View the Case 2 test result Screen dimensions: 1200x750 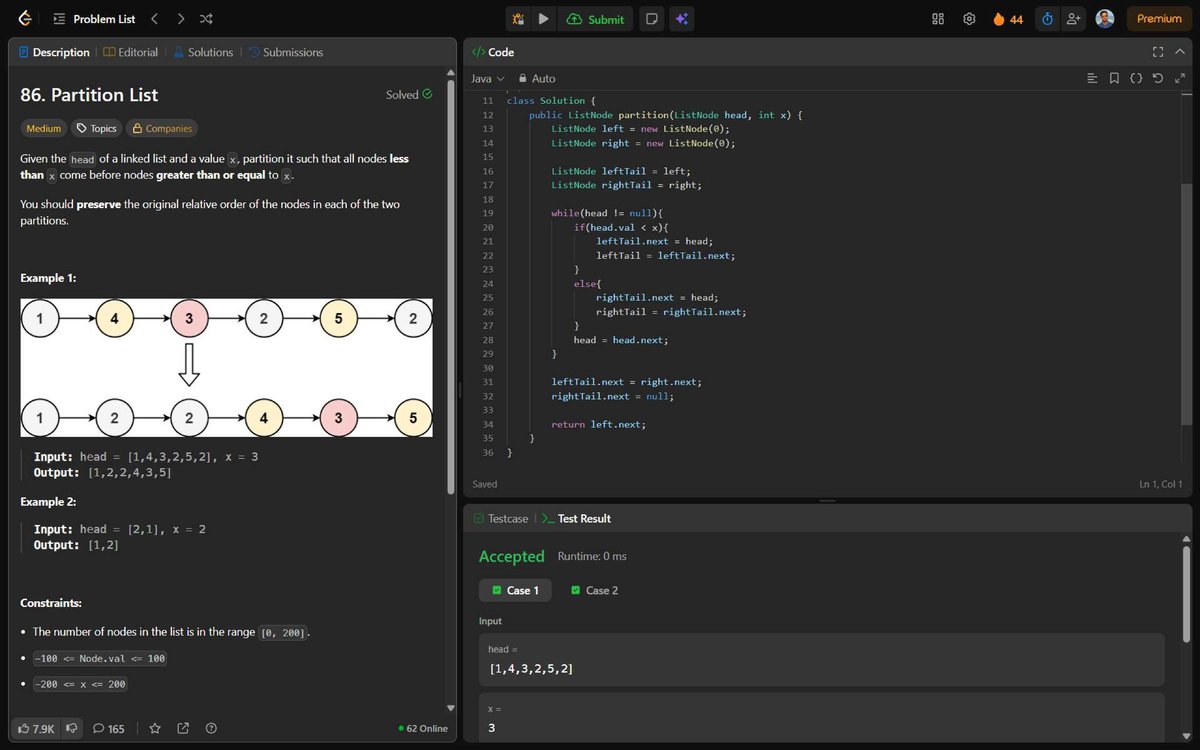(x=594, y=591)
